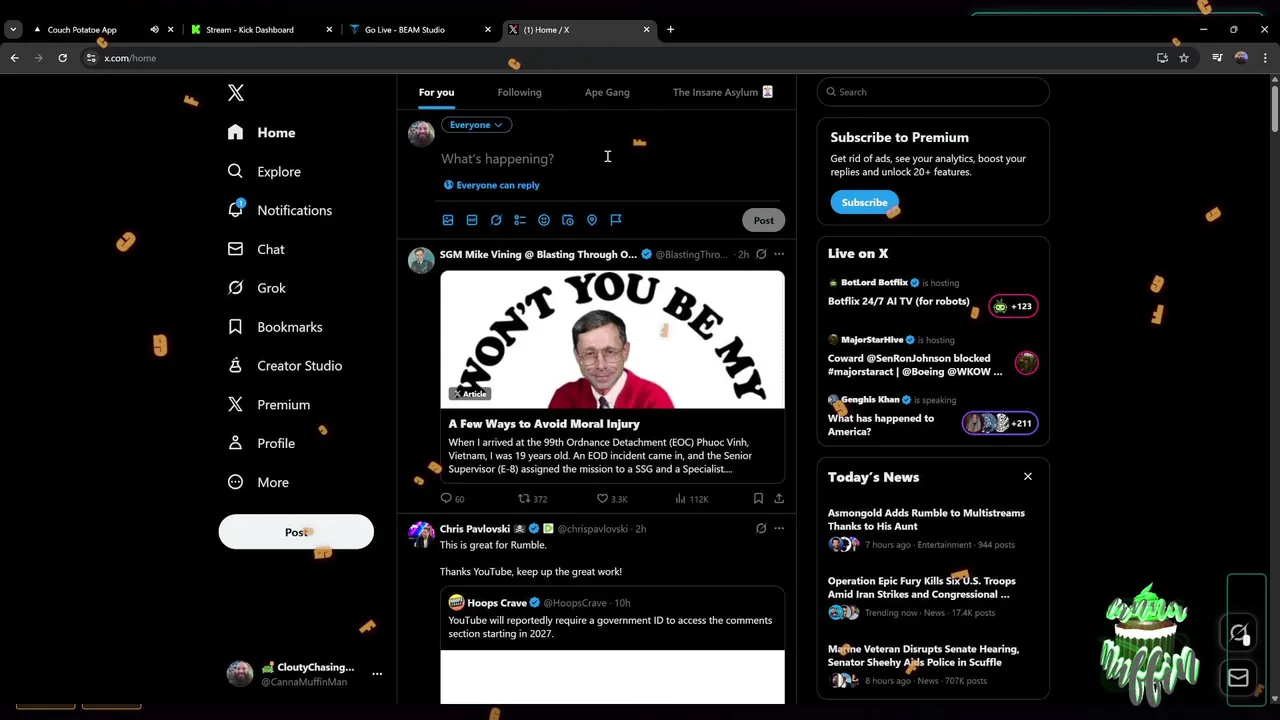This screenshot has height=720, width=1280.
Task: Click the flag icon in composer
Action: click(616, 220)
